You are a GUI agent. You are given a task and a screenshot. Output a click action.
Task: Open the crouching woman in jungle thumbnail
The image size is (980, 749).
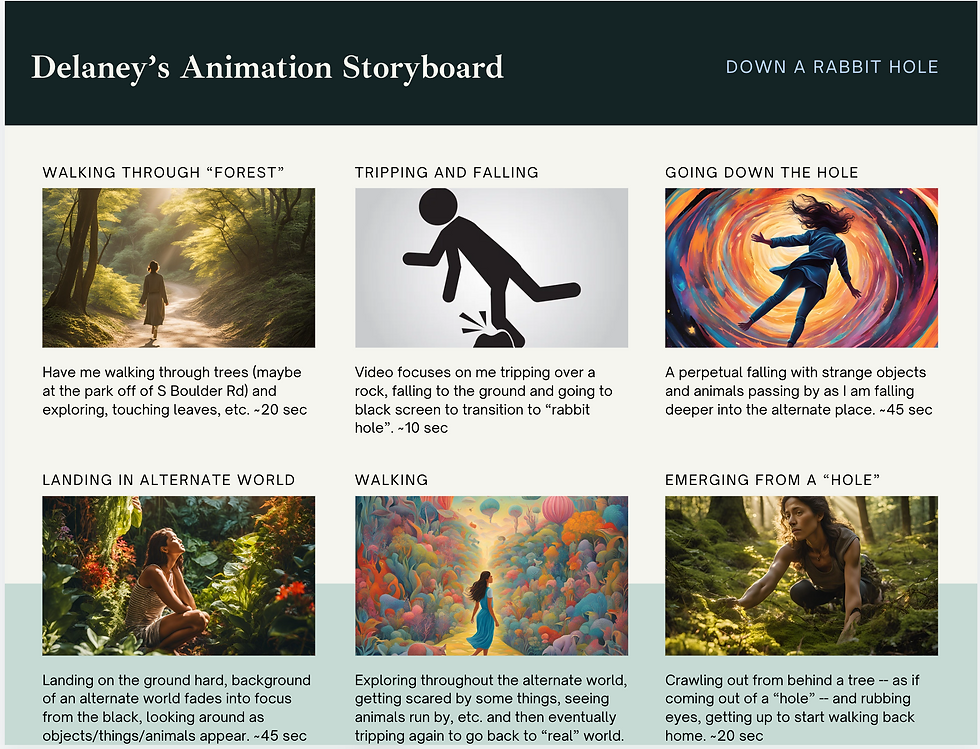(x=178, y=575)
